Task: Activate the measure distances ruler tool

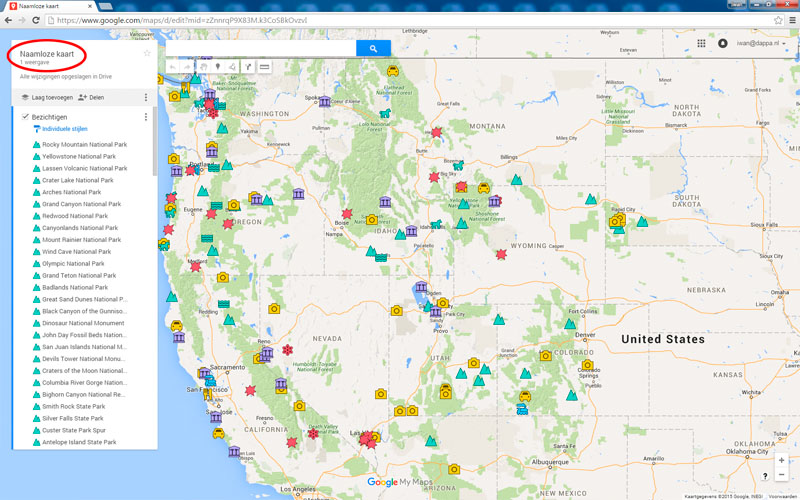Action: pyautogui.click(x=265, y=67)
